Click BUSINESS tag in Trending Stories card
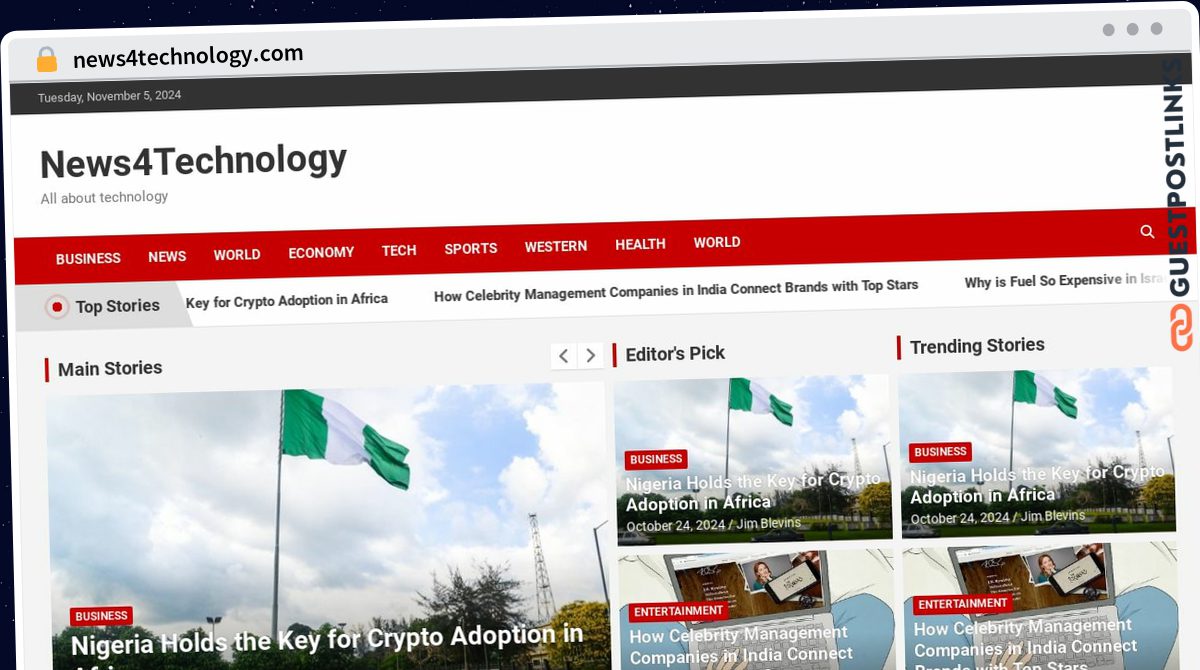The height and width of the screenshot is (670, 1200). point(940,452)
